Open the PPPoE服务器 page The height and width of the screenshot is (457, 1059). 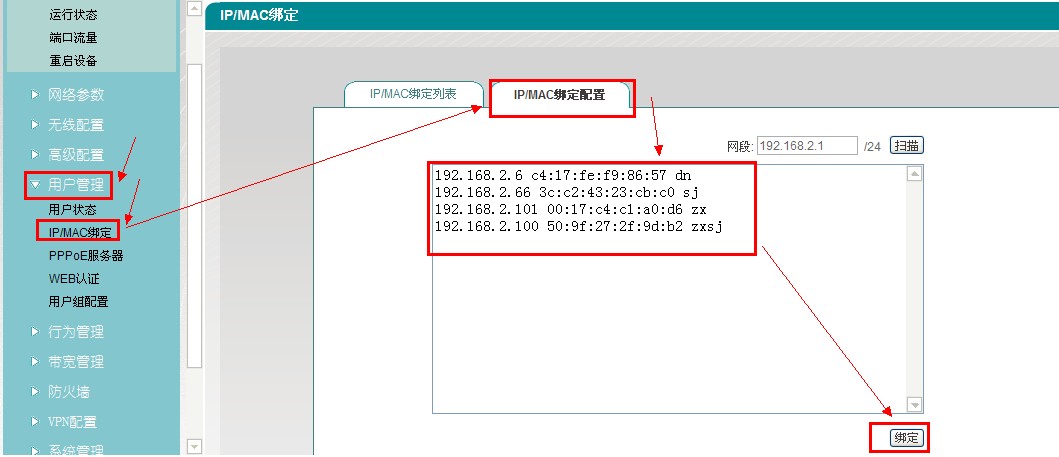pyautogui.click(x=86, y=256)
